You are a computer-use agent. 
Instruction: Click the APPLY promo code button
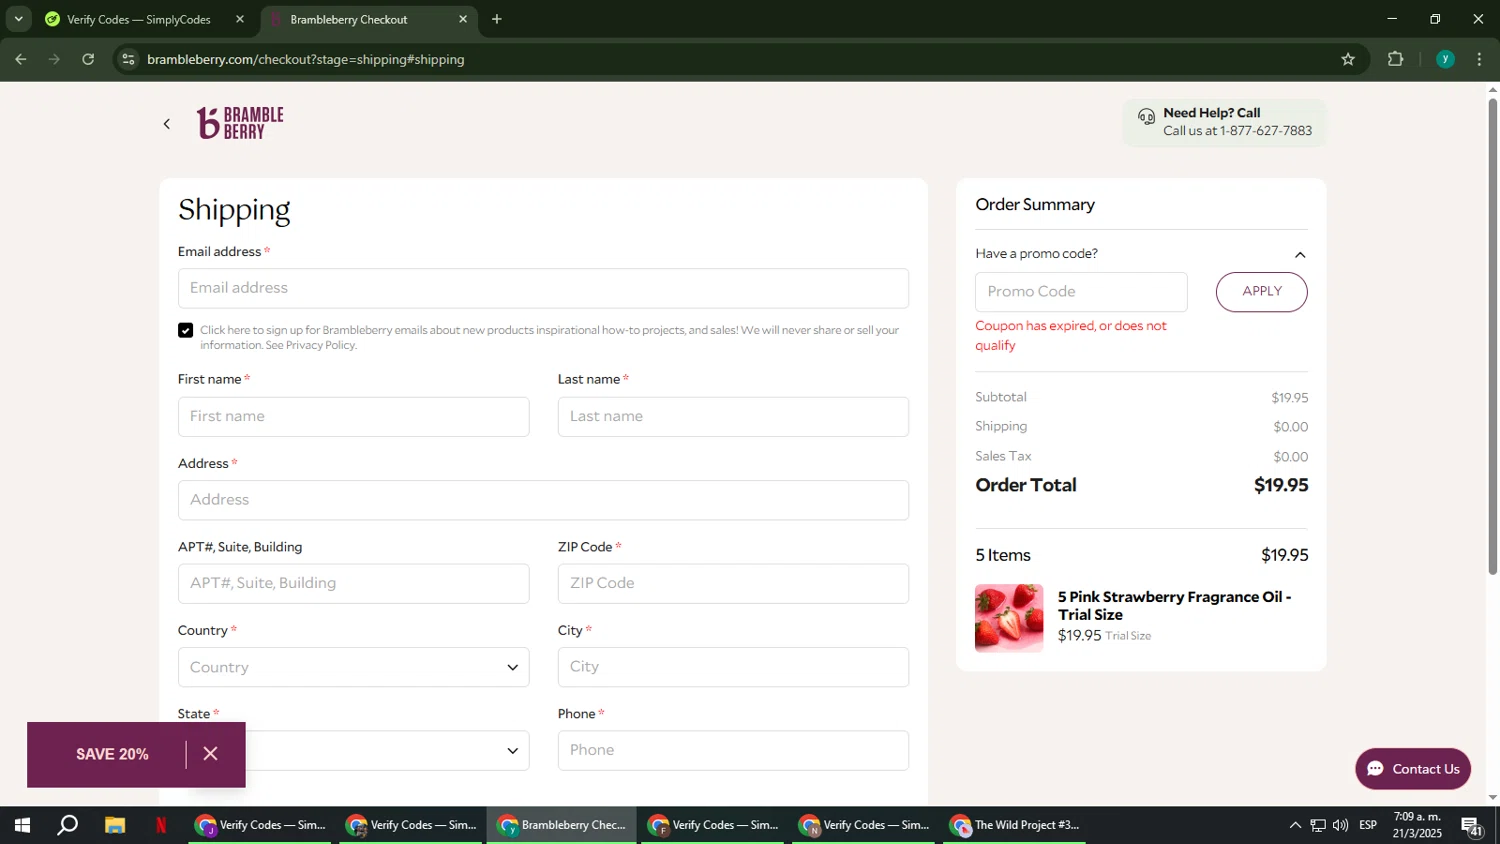pyautogui.click(x=1261, y=291)
